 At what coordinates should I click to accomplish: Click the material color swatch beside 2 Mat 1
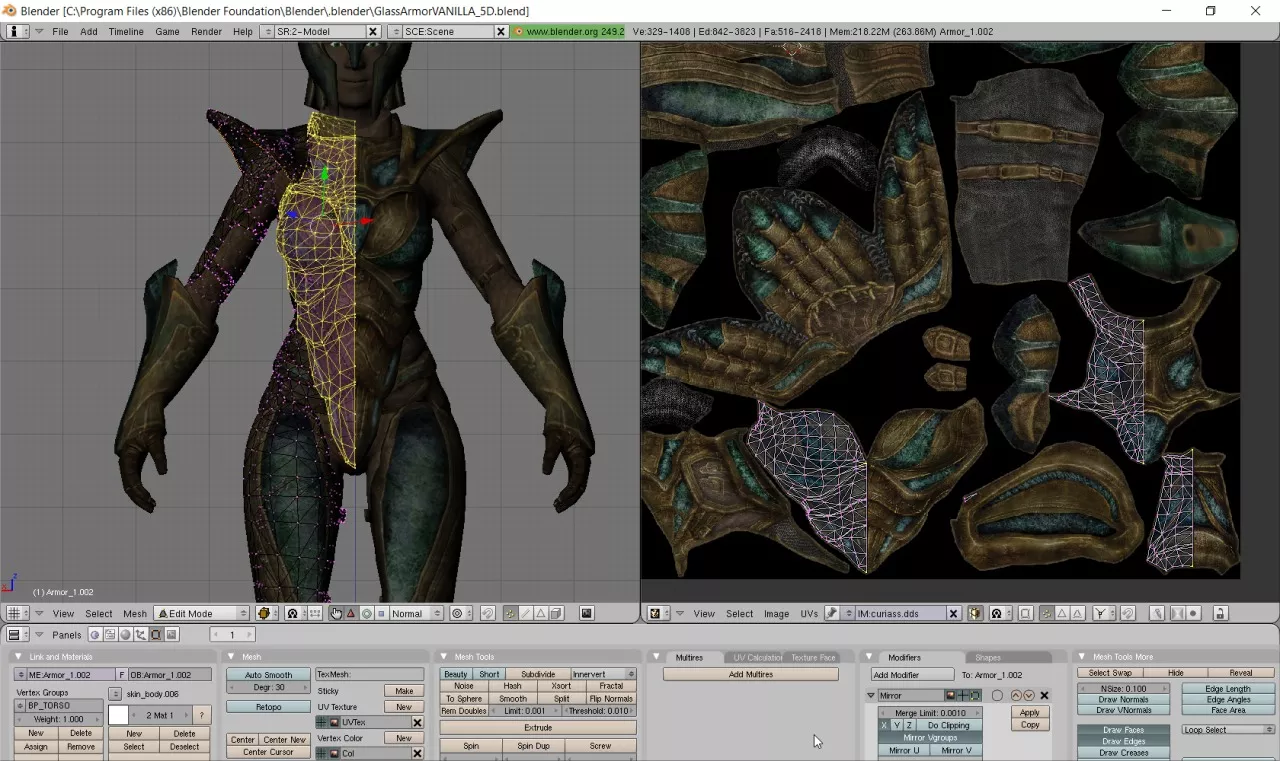pyautogui.click(x=118, y=715)
